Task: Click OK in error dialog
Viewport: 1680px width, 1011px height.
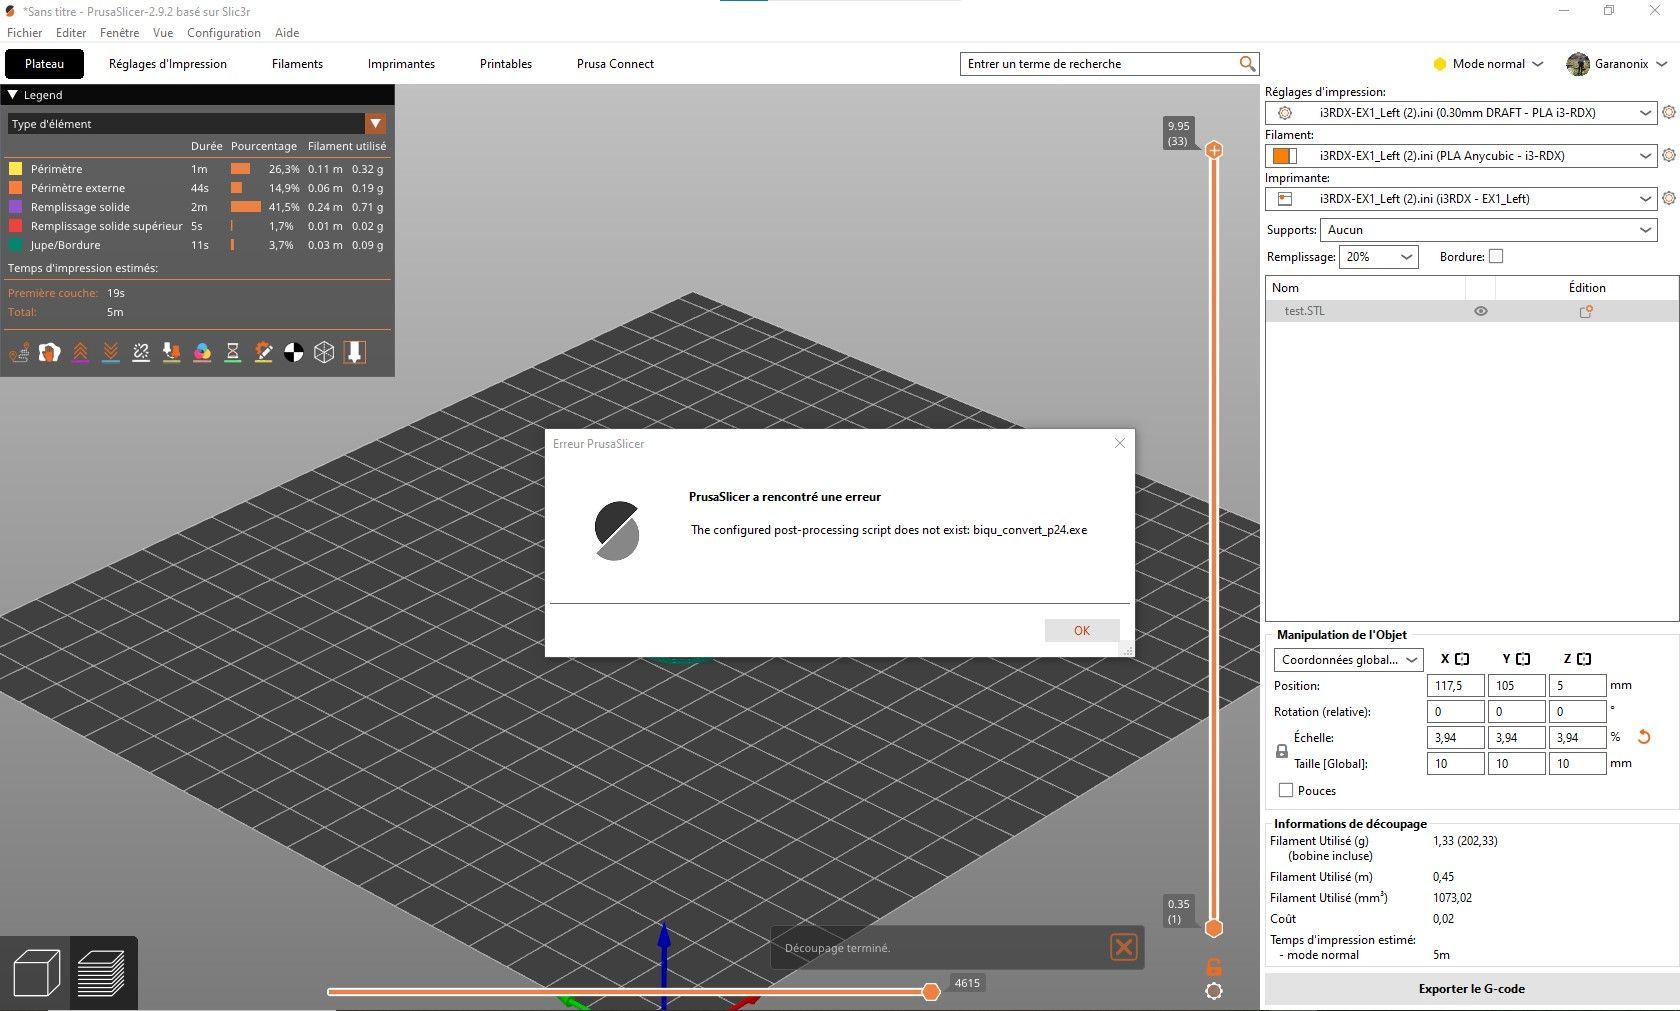Action: click(1082, 631)
